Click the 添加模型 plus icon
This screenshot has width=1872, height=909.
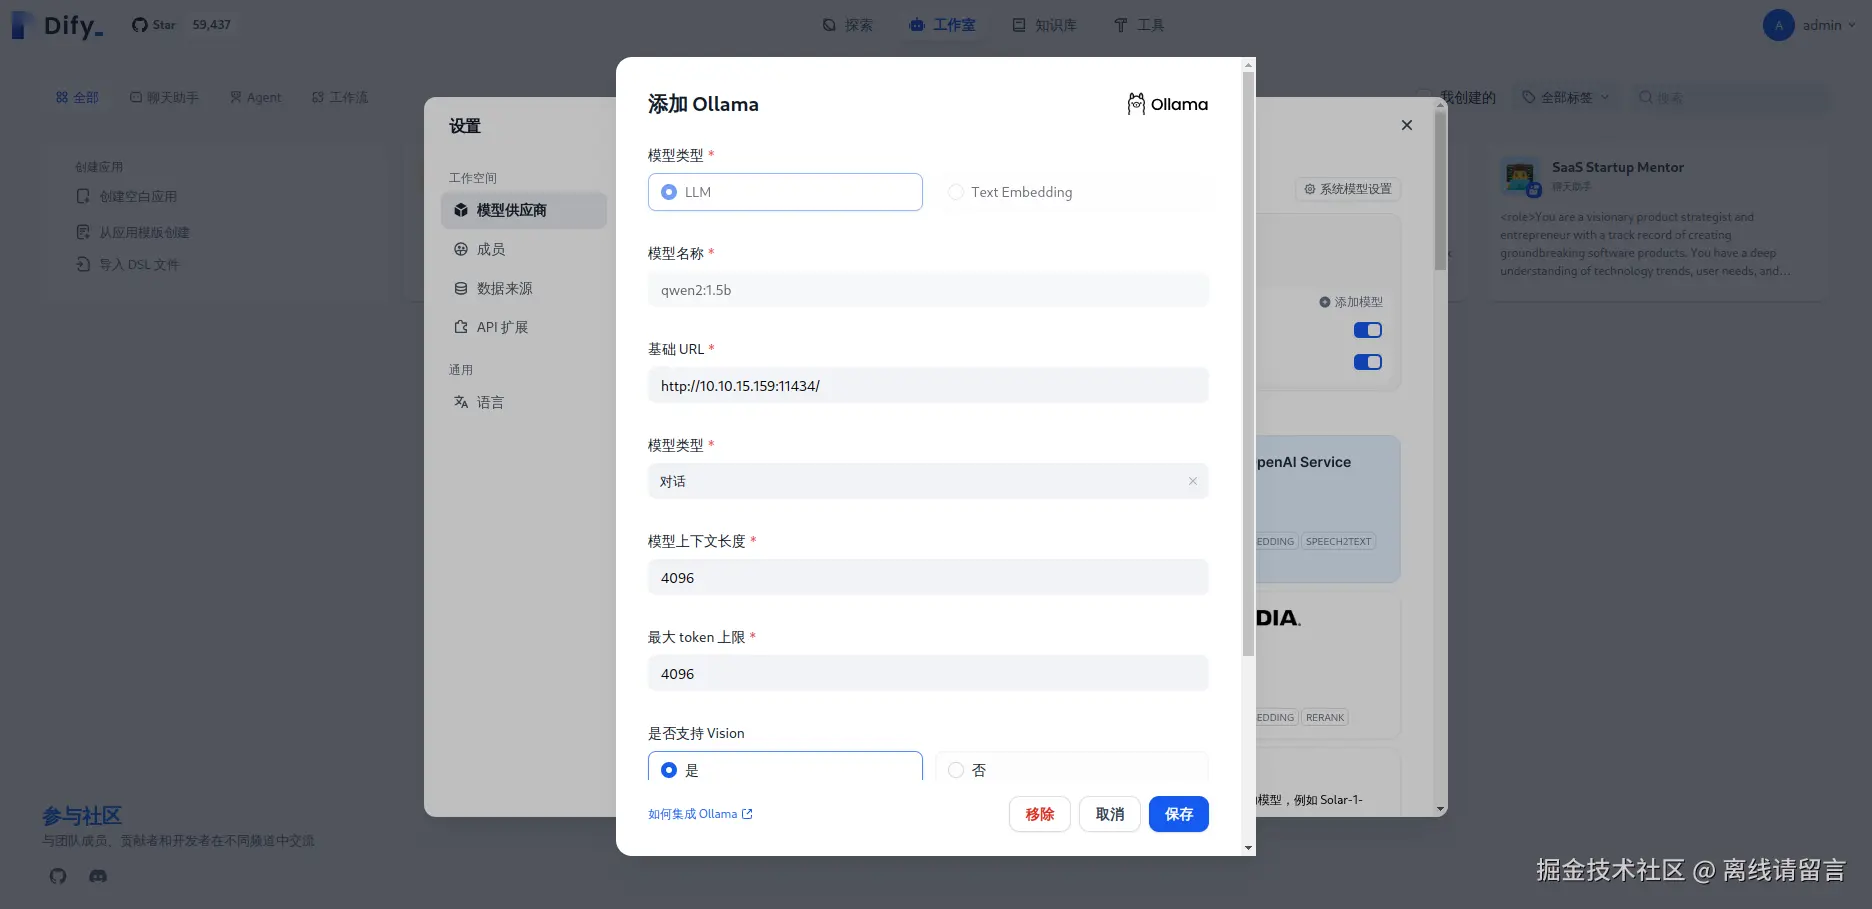click(1325, 302)
